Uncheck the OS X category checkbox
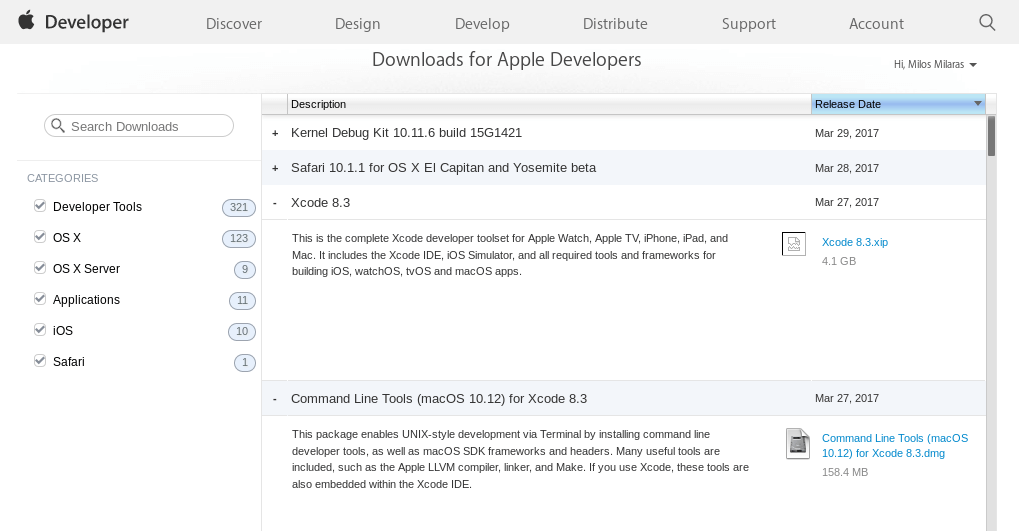This screenshot has width=1019, height=531. coord(40,237)
